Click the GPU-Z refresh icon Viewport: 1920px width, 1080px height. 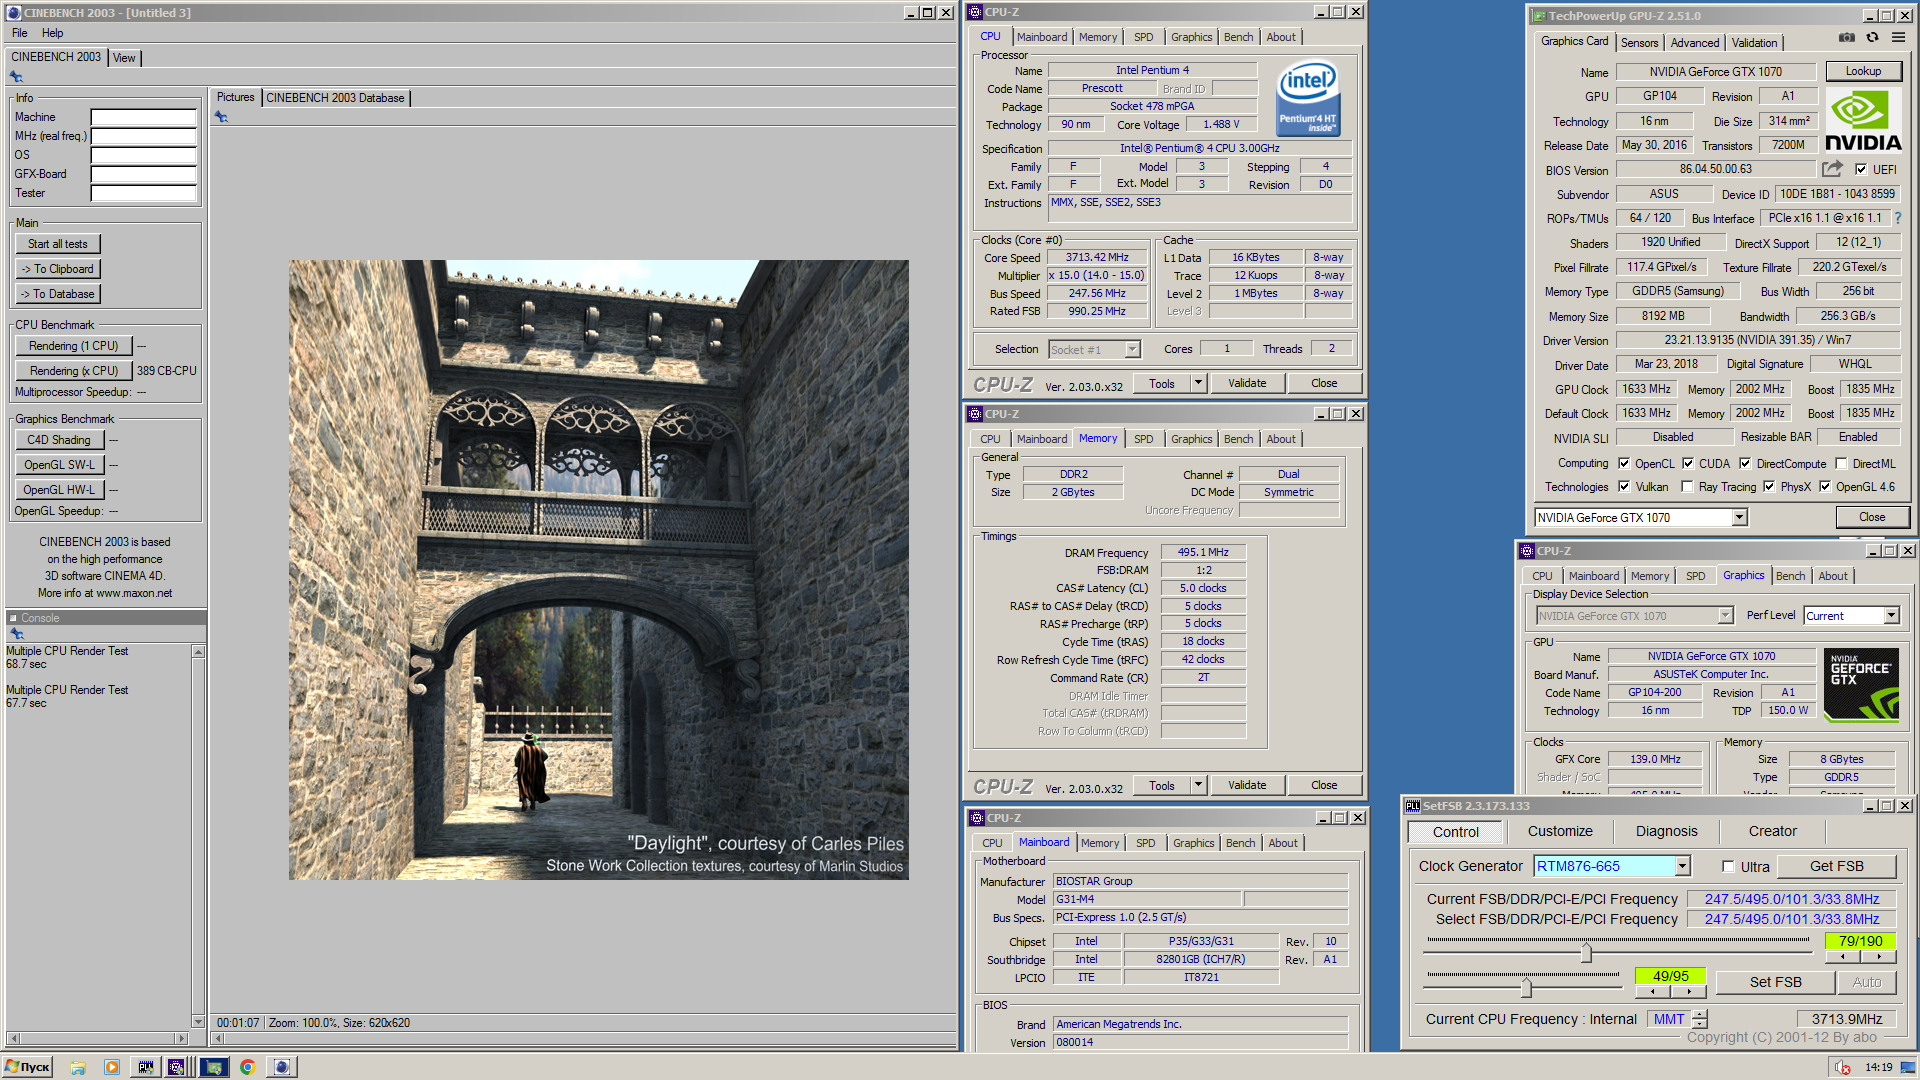click(x=1872, y=38)
